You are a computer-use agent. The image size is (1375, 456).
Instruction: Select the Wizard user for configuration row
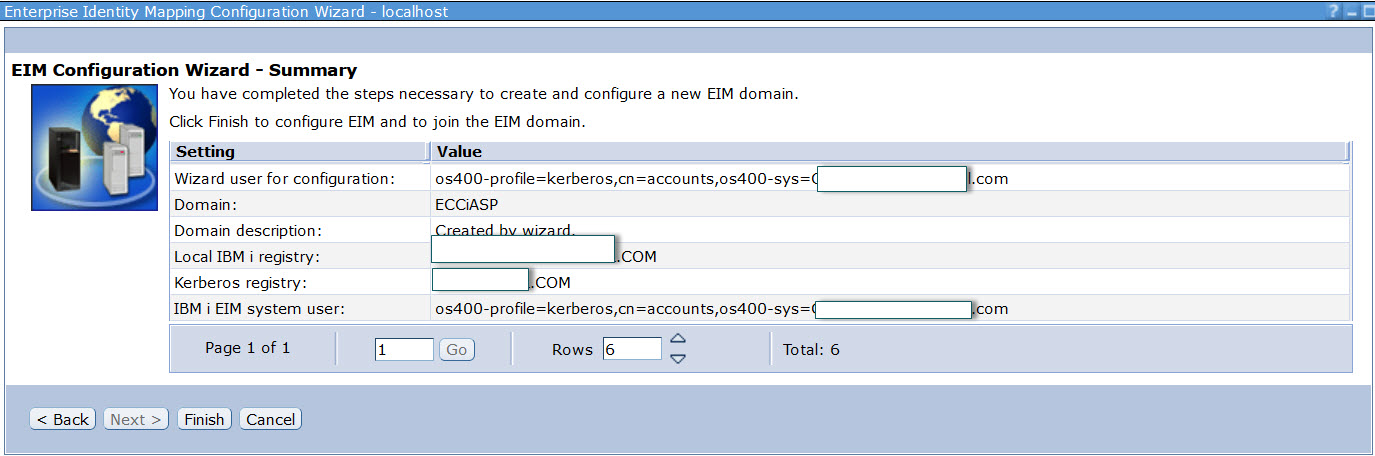(285, 178)
